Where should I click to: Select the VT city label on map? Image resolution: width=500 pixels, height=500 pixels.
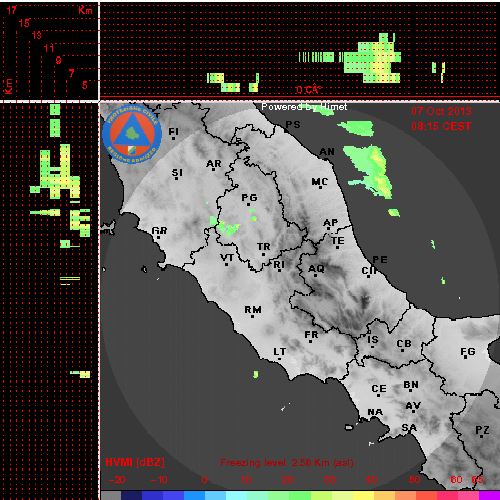click(227, 258)
